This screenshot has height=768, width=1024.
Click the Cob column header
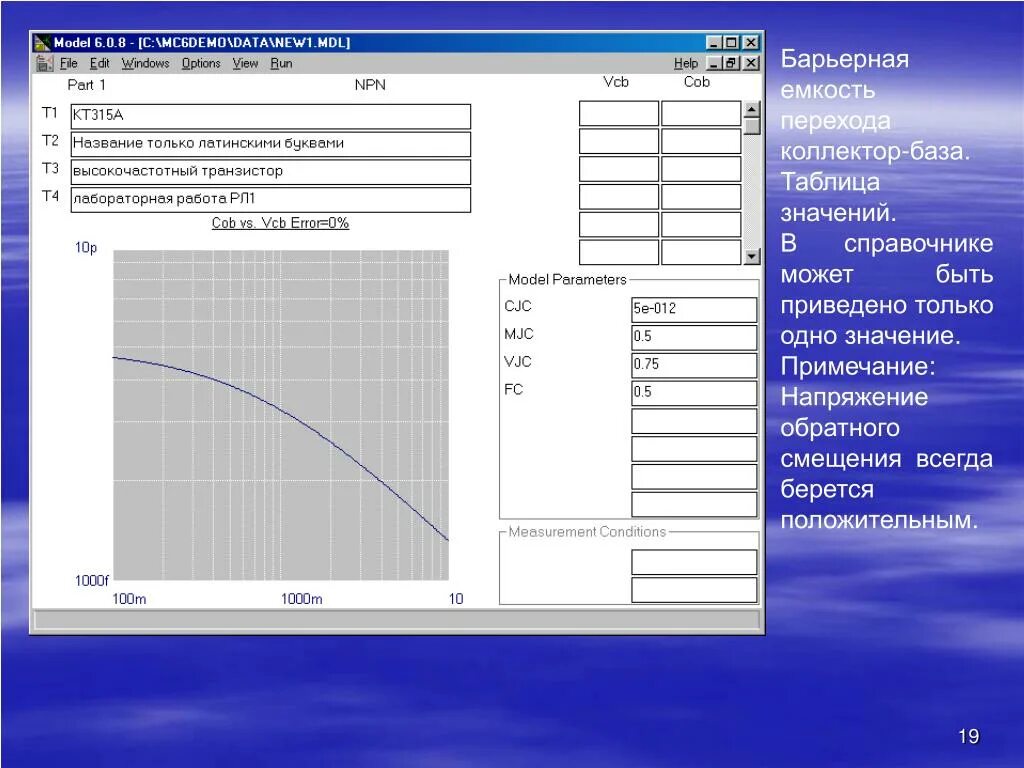click(x=697, y=82)
